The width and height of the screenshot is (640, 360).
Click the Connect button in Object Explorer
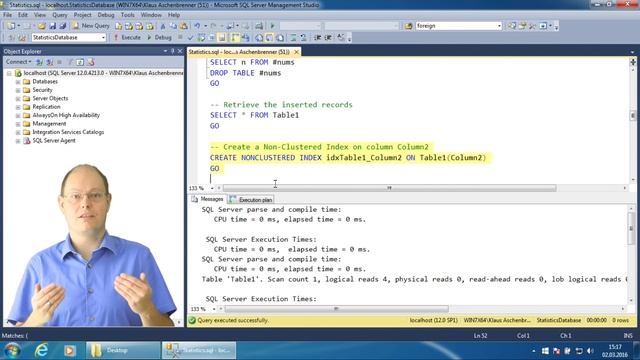point(18,62)
